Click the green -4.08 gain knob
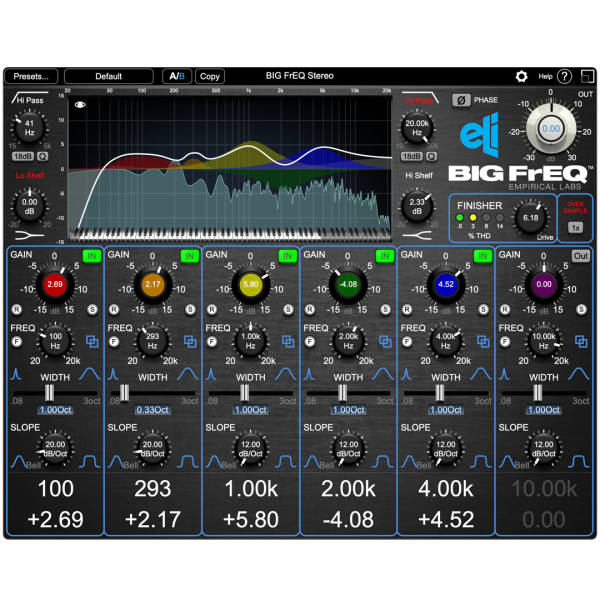 (348, 285)
